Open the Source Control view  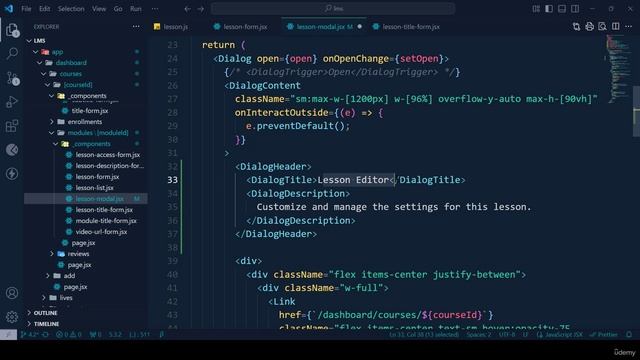(x=12, y=78)
